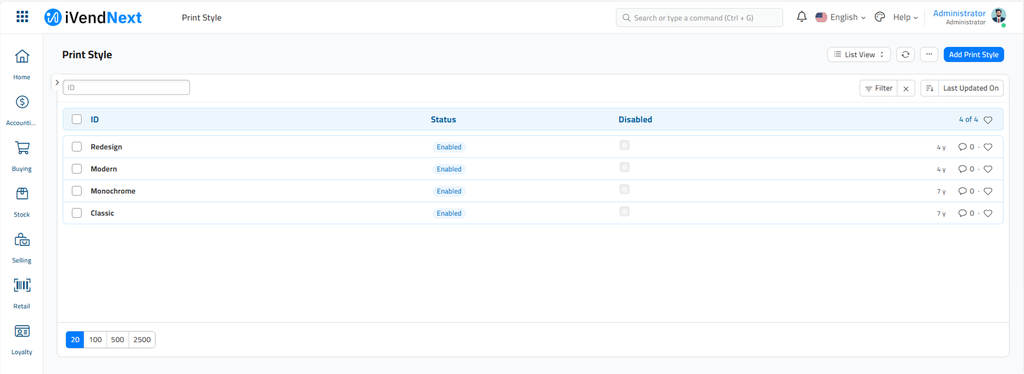Viewport: 1024px width, 374px height.
Task: Toggle sort order direction icon
Action: click(929, 88)
